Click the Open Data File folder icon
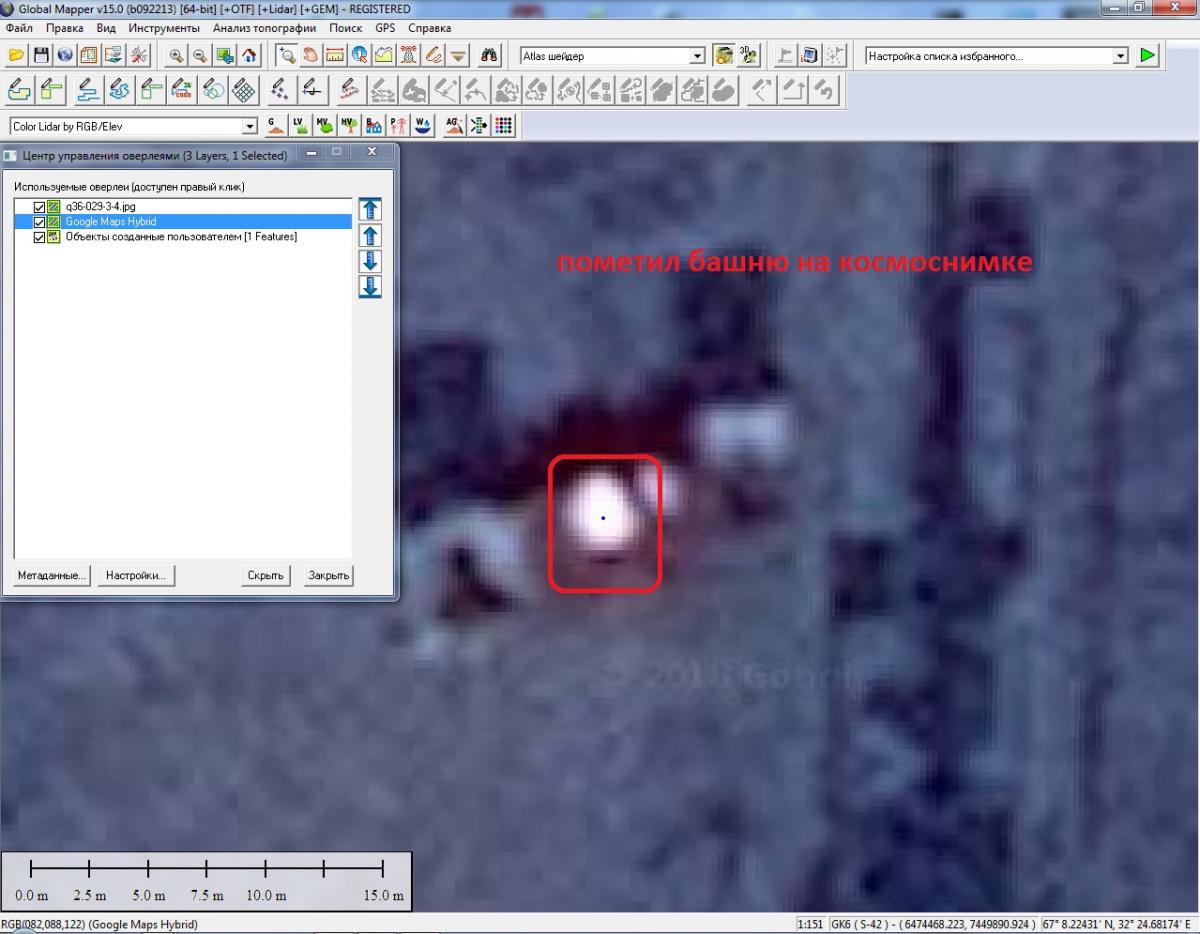The width and height of the screenshot is (1200, 934). (16, 56)
